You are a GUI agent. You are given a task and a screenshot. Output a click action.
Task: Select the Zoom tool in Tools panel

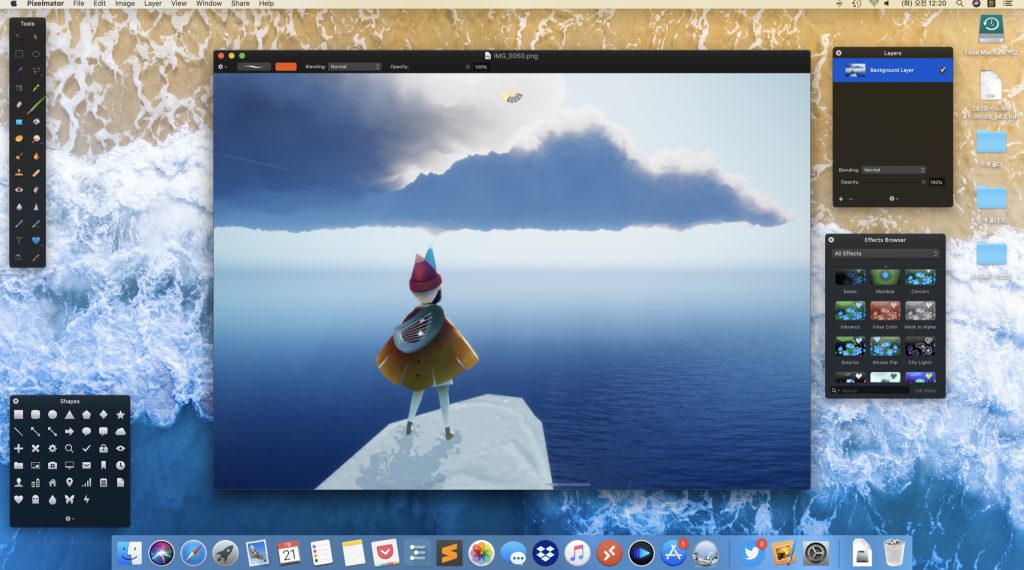click(x=19, y=257)
